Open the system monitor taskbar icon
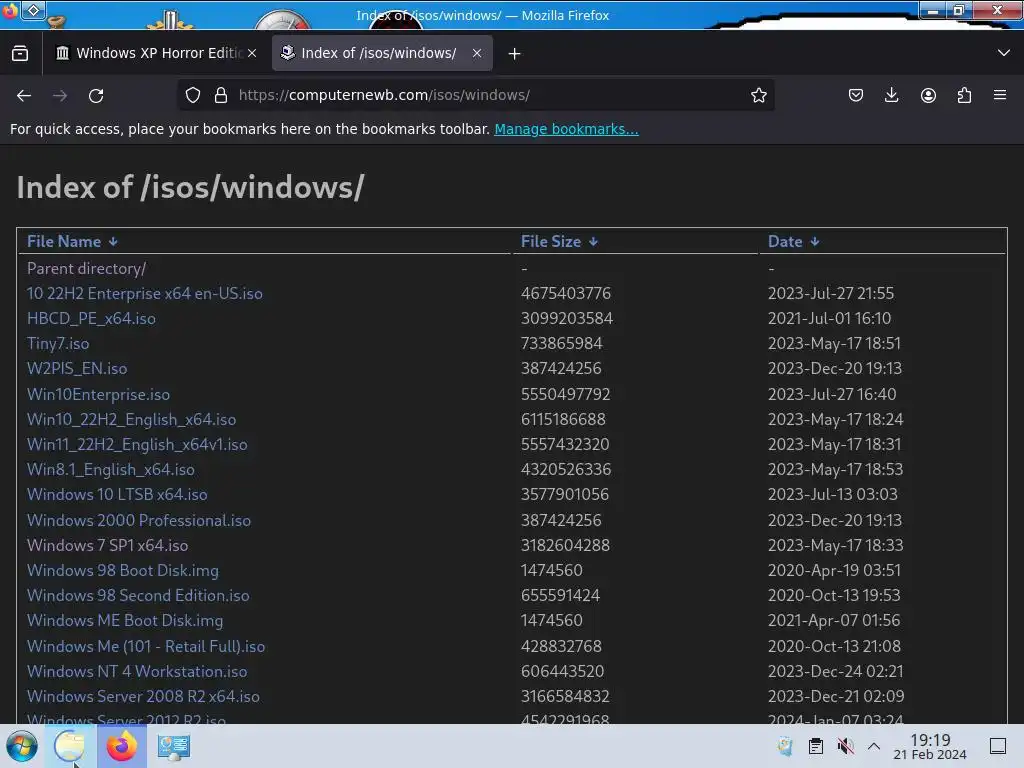This screenshot has height=768, width=1024. tap(173, 746)
